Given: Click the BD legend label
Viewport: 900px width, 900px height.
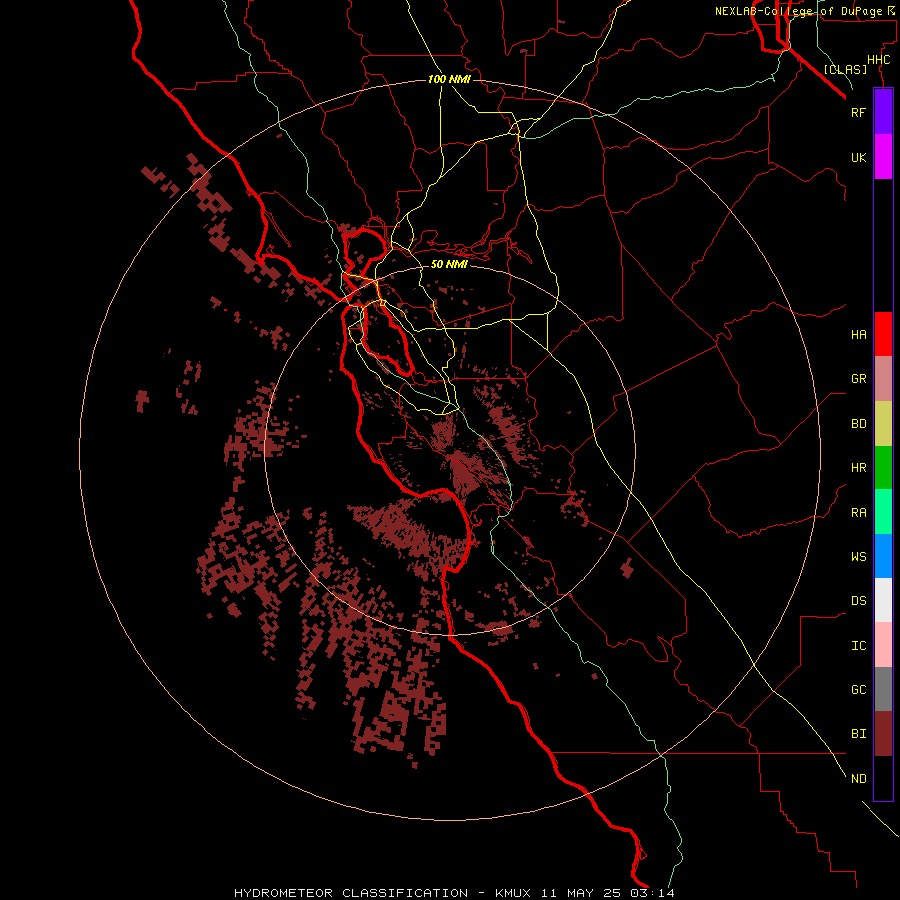Looking at the screenshot, I should tap(858, 424).
